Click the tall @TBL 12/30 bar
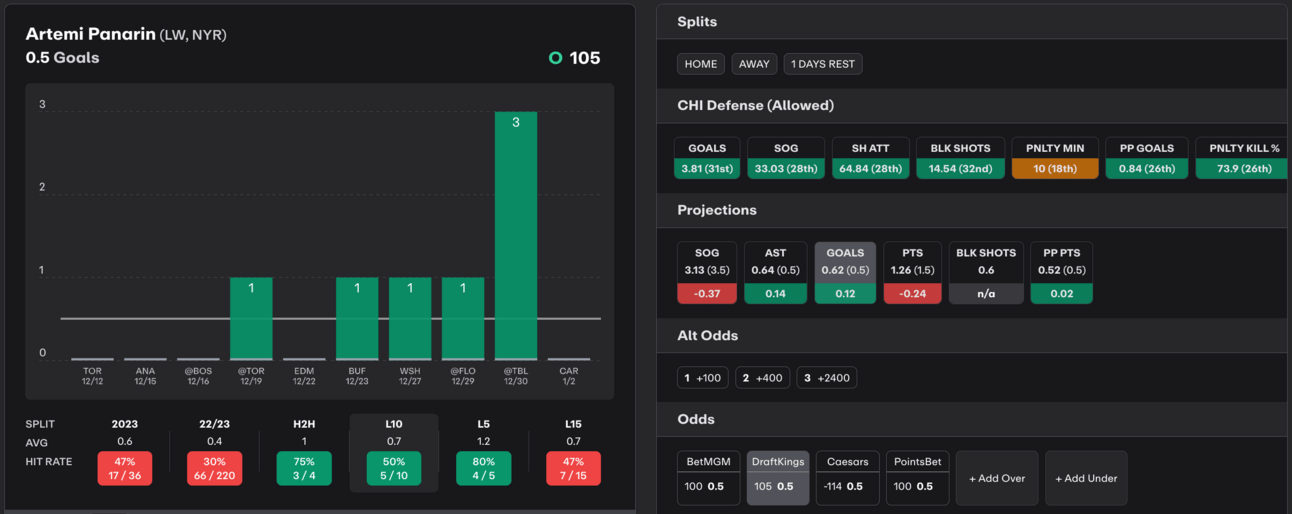 [516, 235]
